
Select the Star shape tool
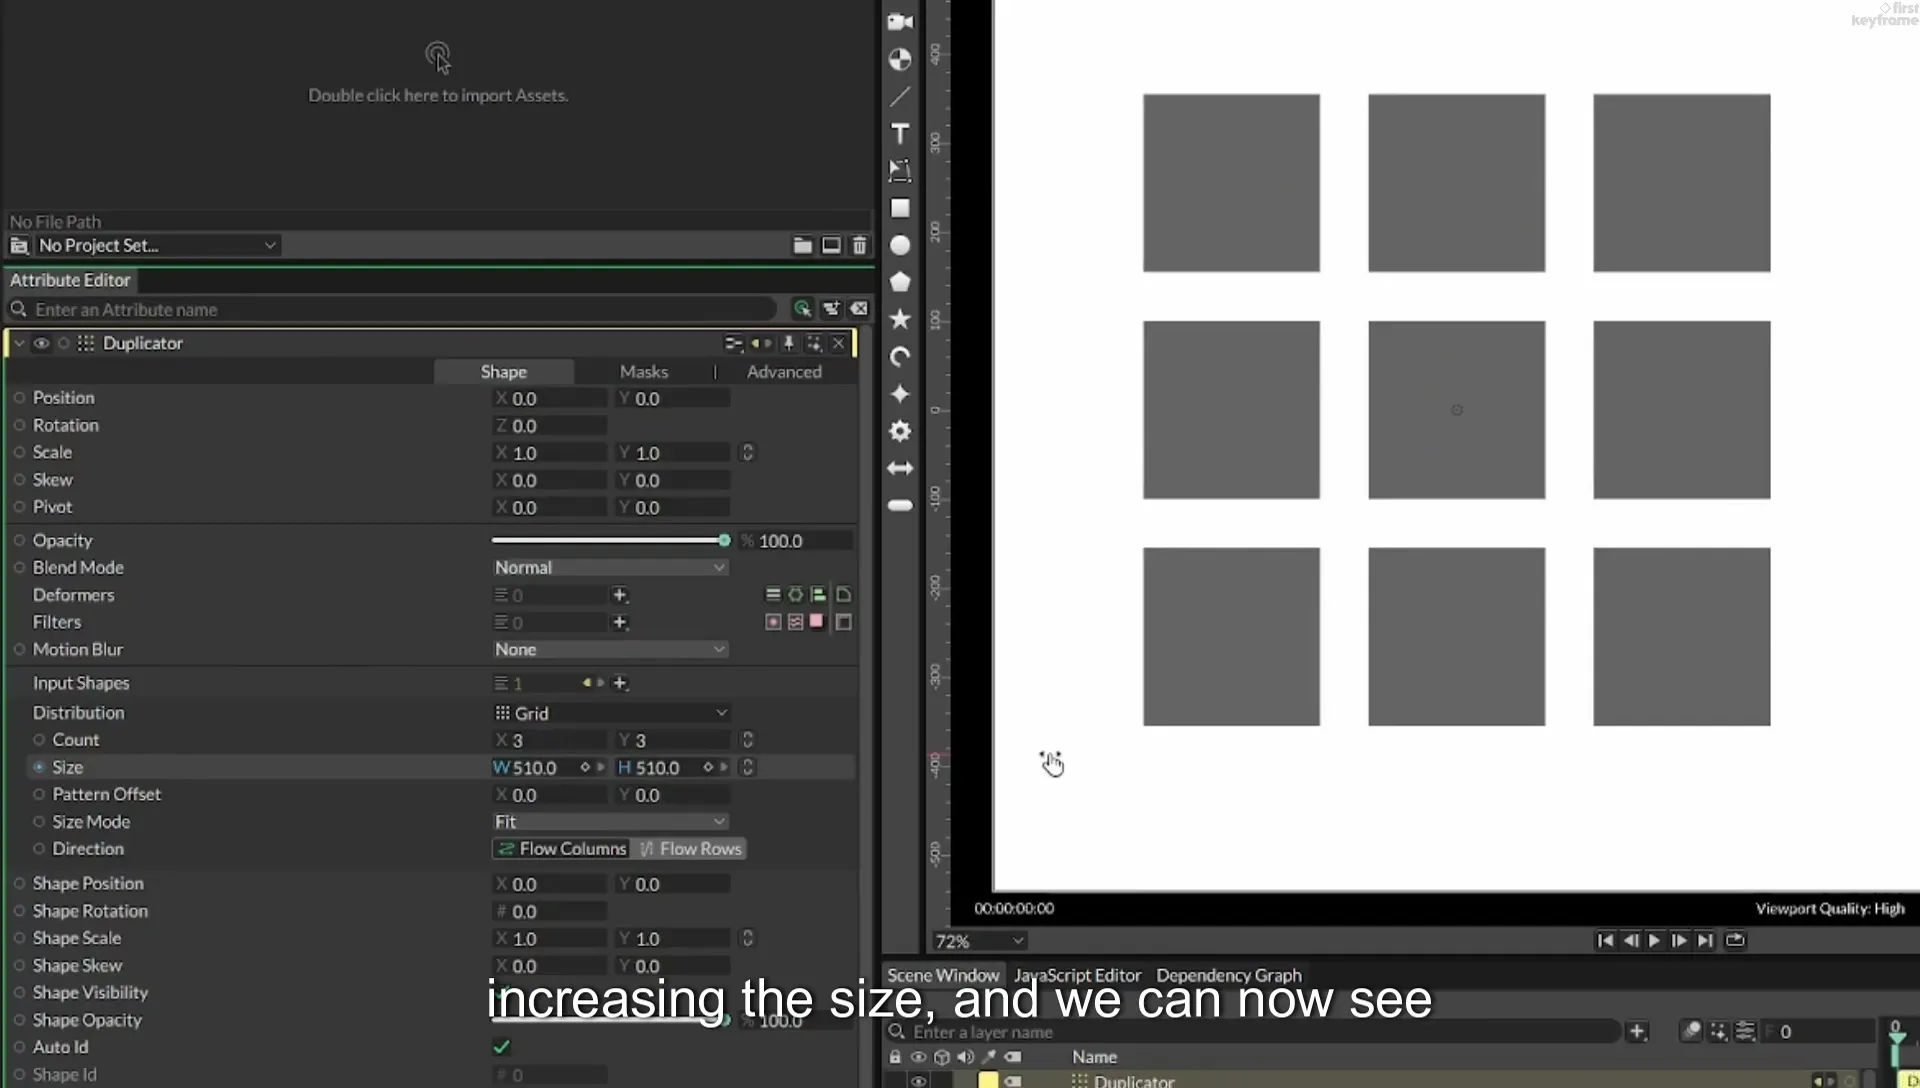coord(900,319)
